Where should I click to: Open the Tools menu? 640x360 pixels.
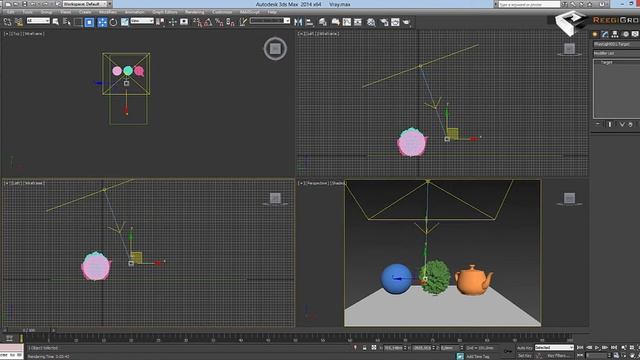(27, 12)
